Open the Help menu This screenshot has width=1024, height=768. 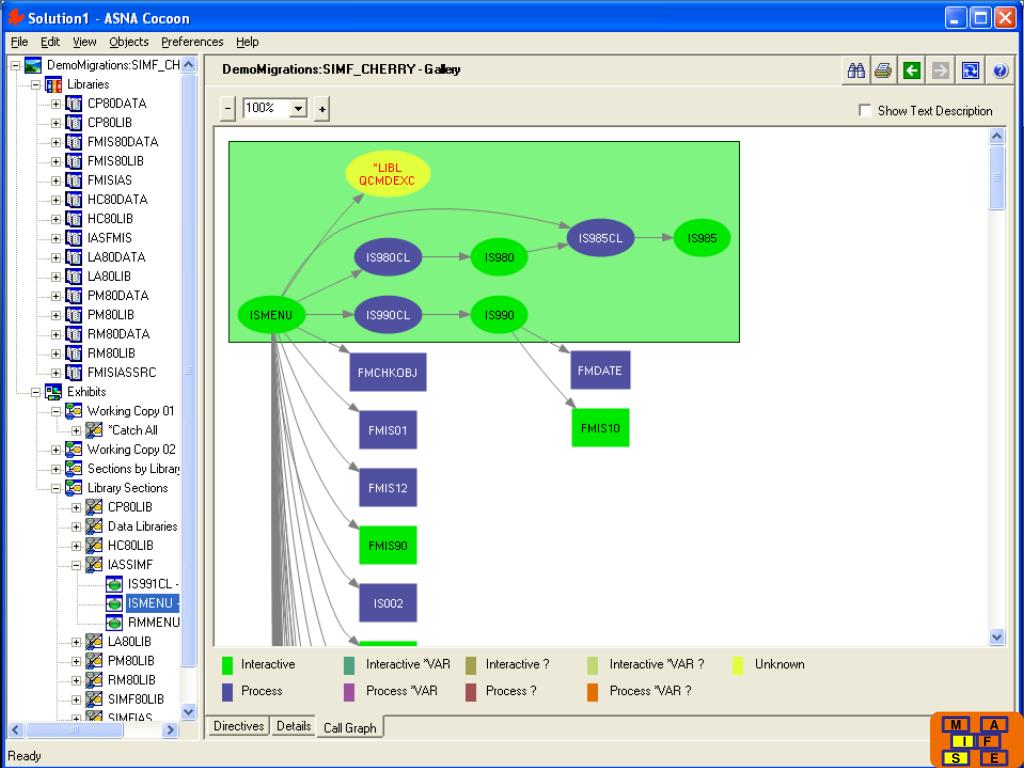point(248,42)
